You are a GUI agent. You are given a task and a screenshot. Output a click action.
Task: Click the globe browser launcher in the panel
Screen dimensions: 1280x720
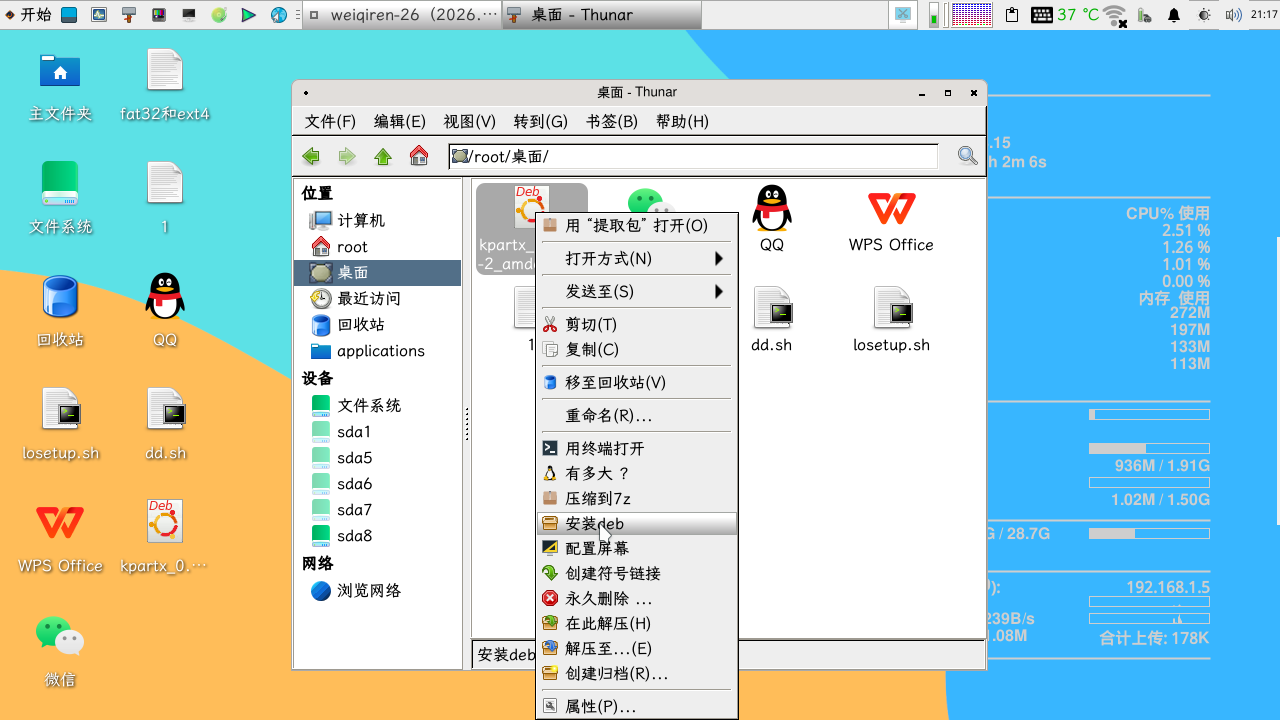click(x=279, y=14)
